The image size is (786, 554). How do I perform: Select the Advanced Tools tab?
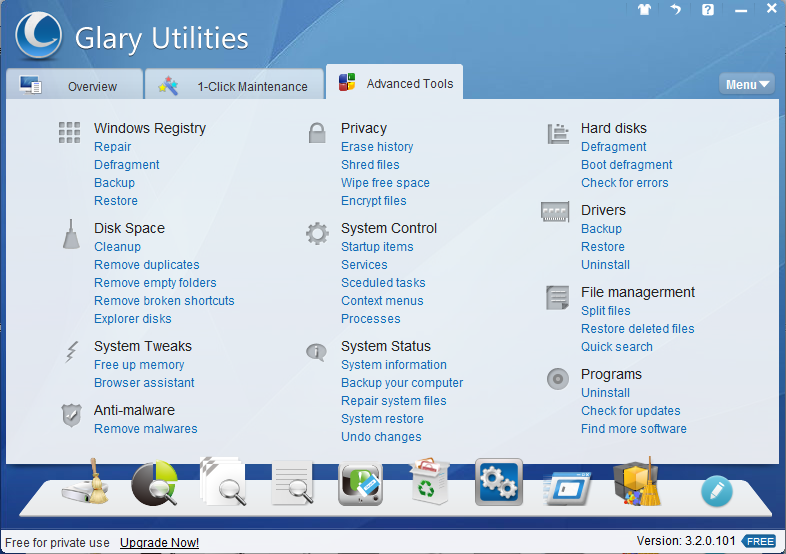click(395, 83)
